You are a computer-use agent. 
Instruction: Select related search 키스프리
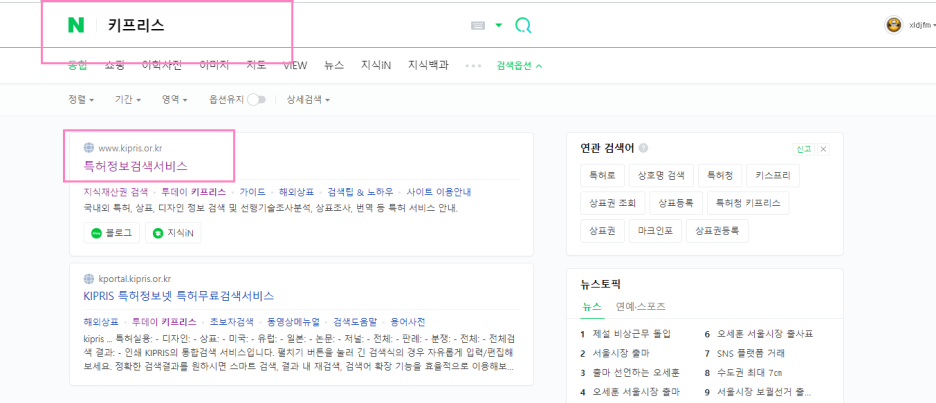(x=772, y=175)
